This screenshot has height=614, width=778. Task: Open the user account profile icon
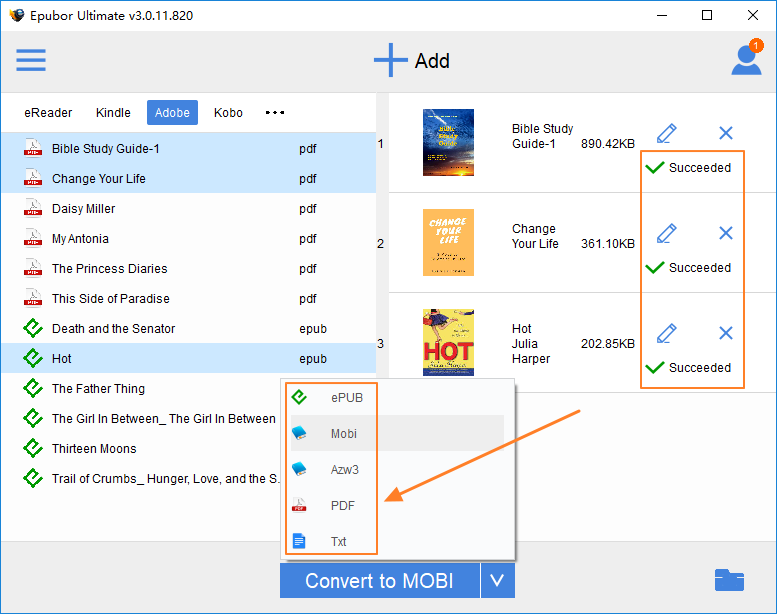coord(746,60)
